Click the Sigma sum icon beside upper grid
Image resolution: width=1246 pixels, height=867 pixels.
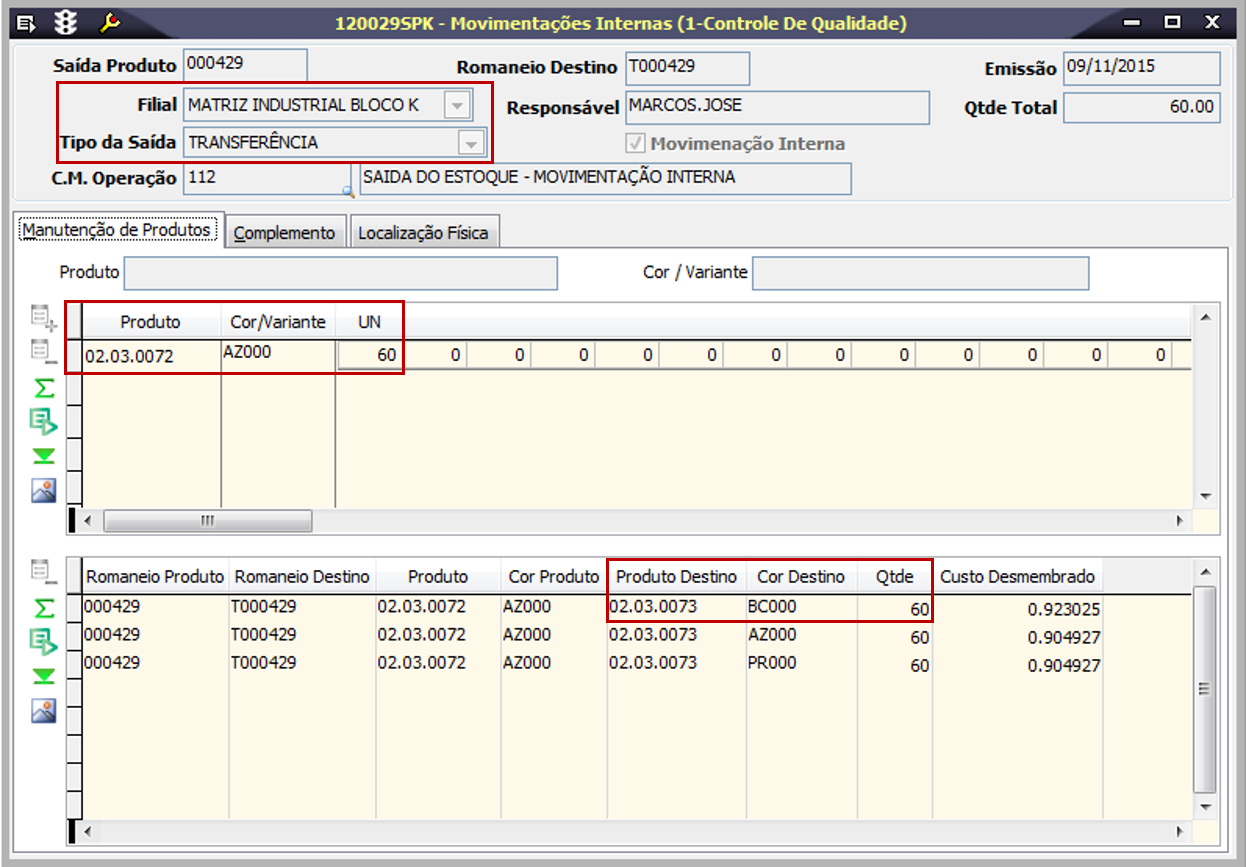point(43,389)
